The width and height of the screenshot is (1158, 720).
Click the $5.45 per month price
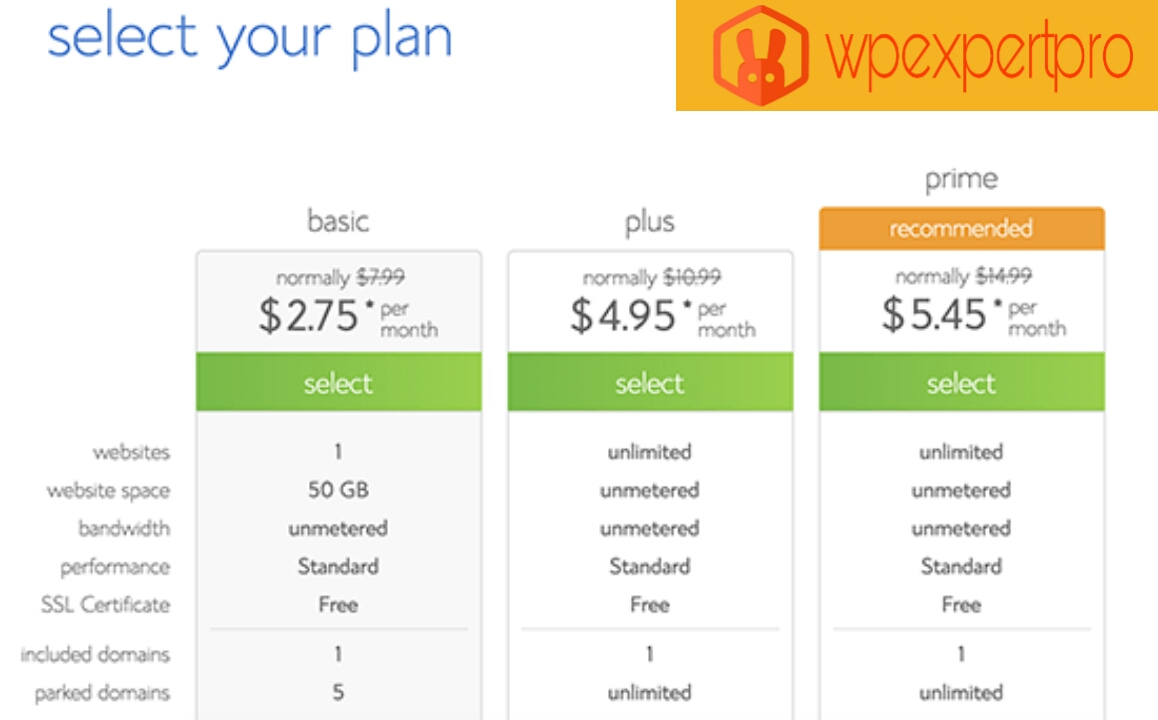point(973,315)
